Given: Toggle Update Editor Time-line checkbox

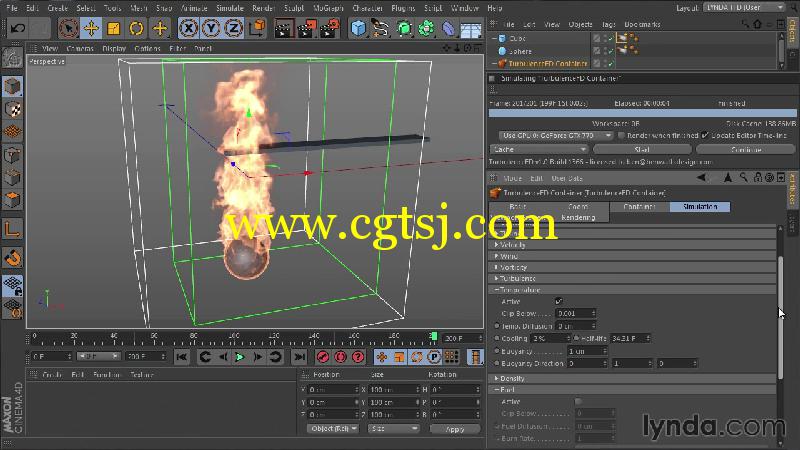Looking at the screenshot, I should coord(705,136).
